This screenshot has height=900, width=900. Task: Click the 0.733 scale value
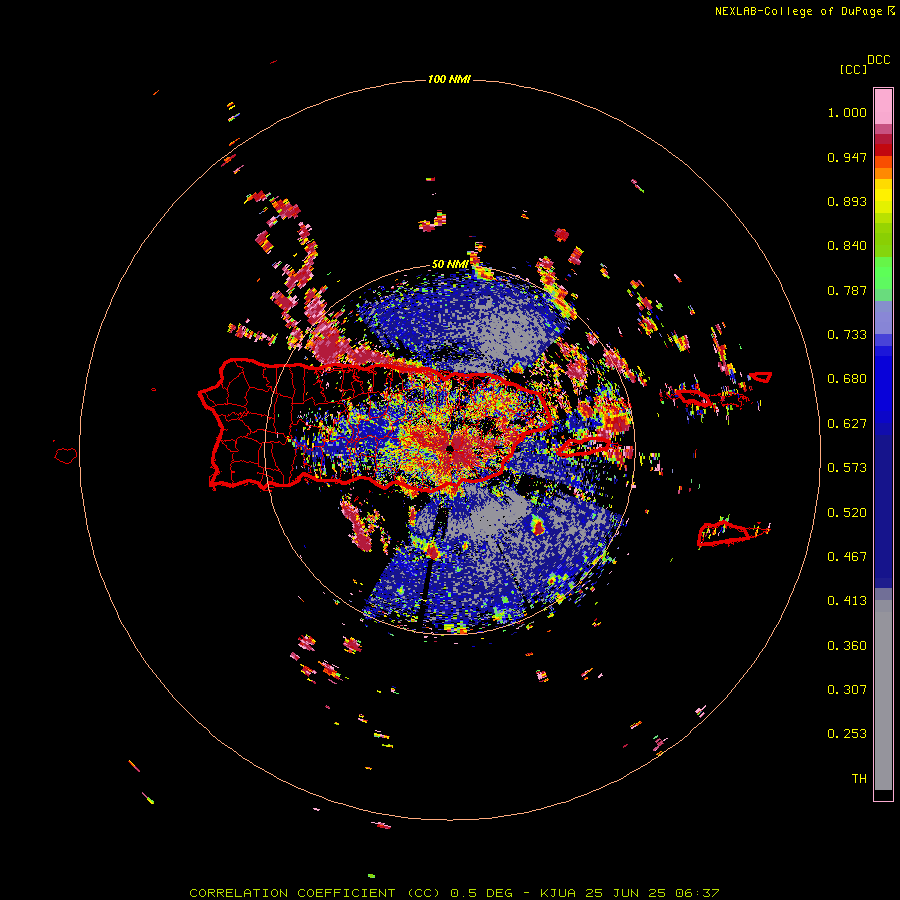847,335
